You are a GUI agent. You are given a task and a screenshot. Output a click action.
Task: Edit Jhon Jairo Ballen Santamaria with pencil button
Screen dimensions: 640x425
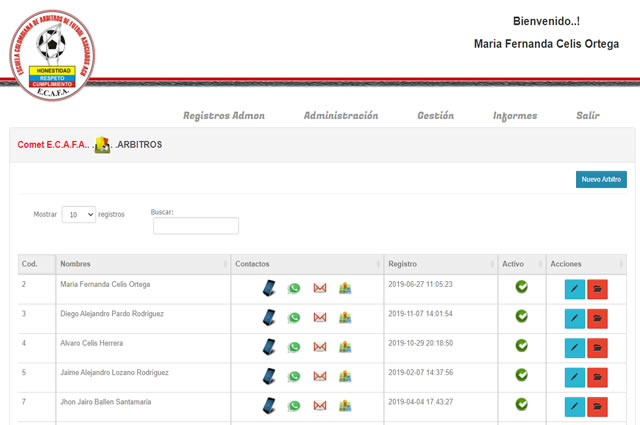575,406
